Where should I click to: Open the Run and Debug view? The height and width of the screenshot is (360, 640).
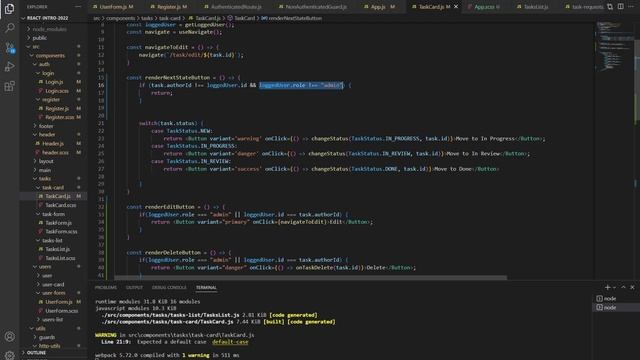click(x=9, y=67)
